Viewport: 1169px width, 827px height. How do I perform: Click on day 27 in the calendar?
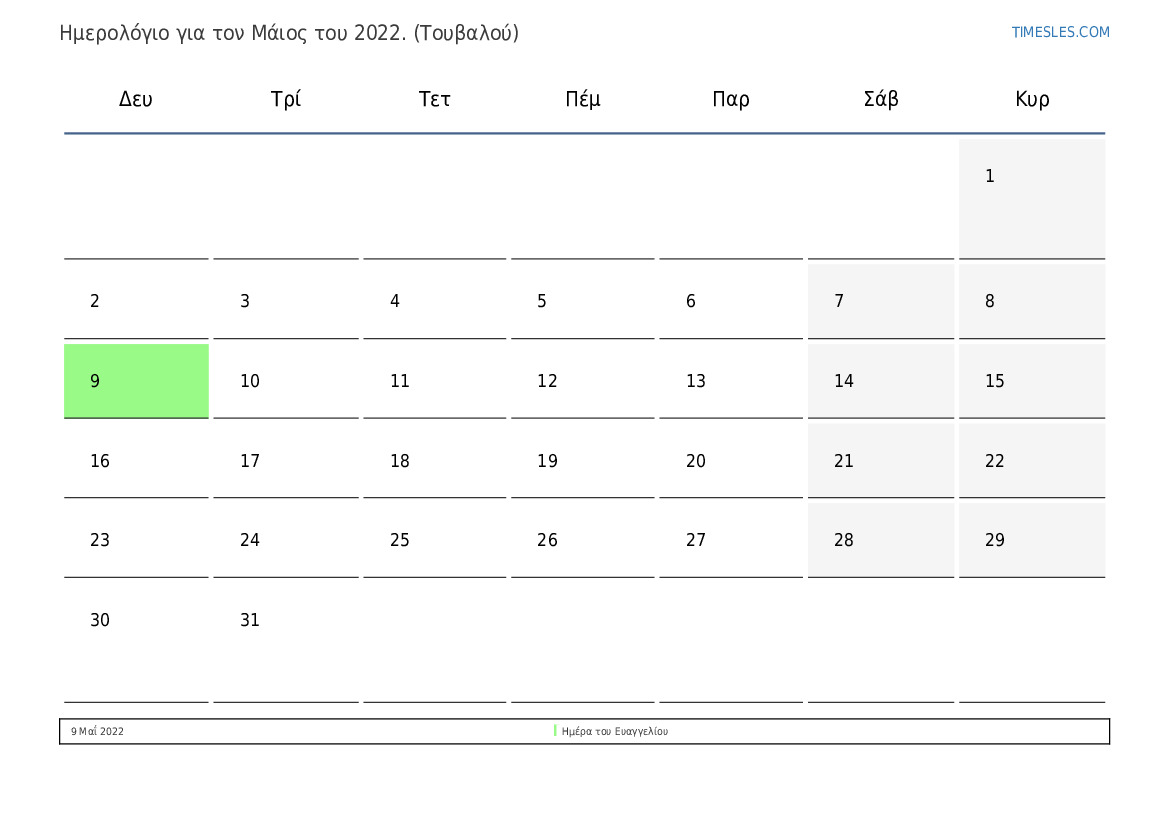tap(731, 540)
